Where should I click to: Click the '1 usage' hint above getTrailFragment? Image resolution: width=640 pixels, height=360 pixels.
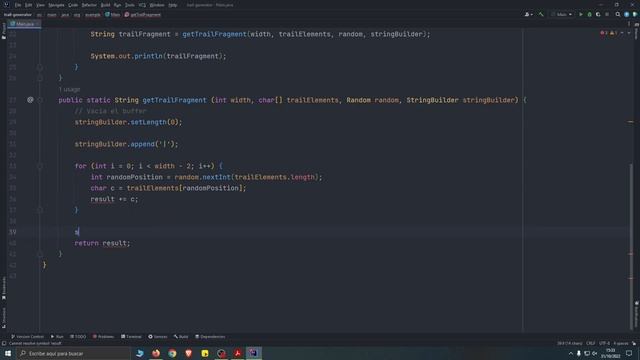tap(69, 89)
